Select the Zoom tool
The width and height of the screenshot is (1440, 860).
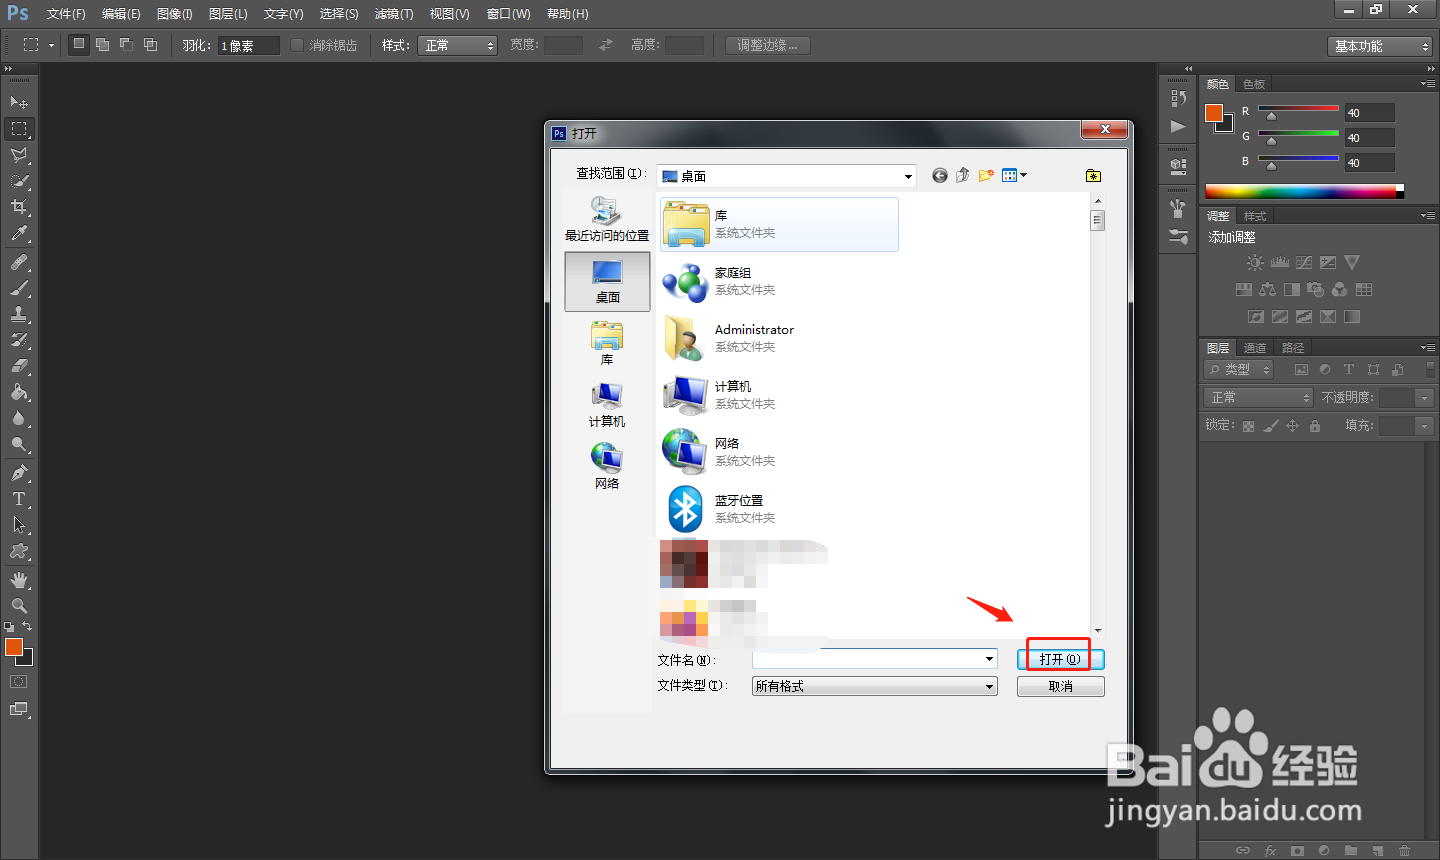click(19, 606)
